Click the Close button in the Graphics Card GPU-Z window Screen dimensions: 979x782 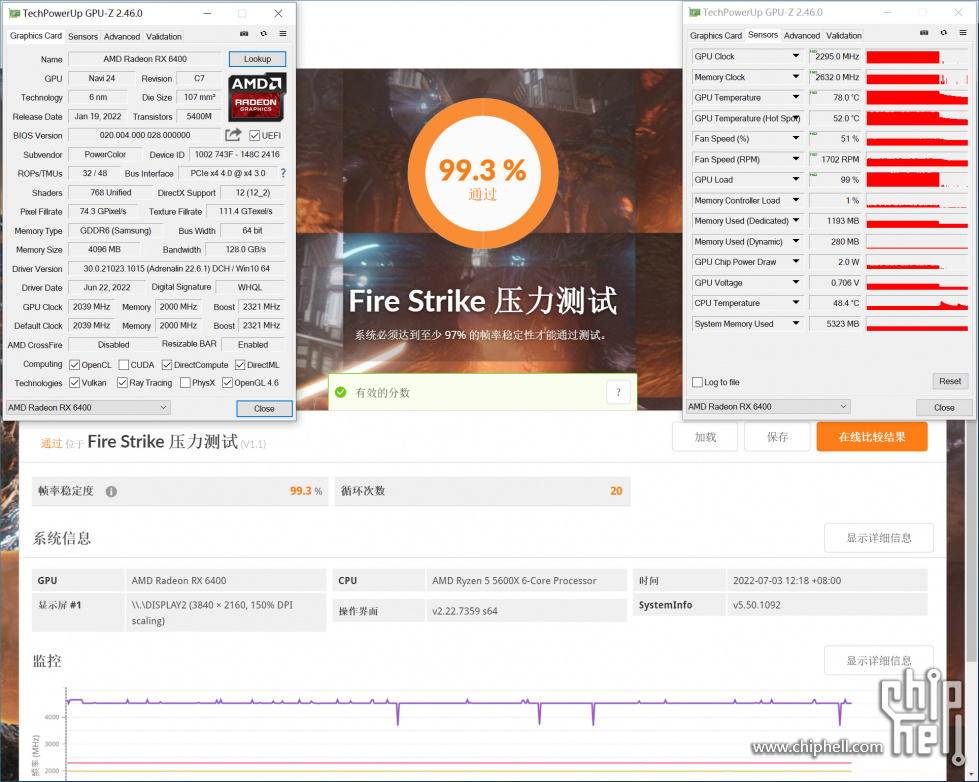264,408
